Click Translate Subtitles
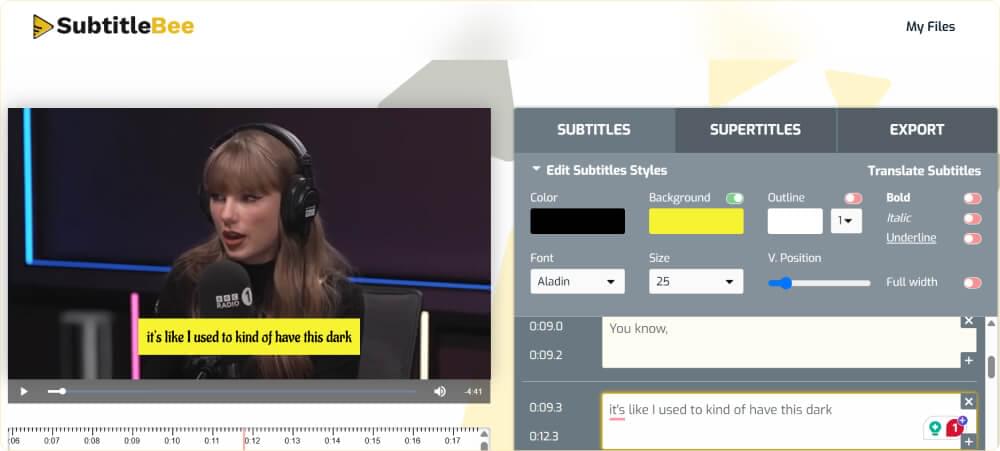The image size is (1000, 451). pos(924,170)
